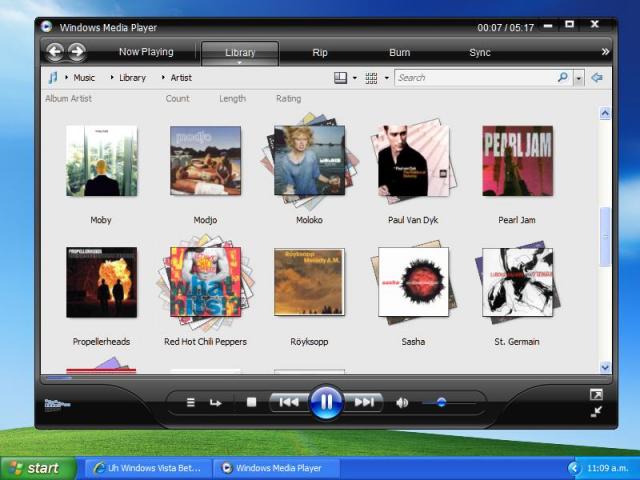The image size is (640, 480).
Task: Click the Pearl Jam artist label
Action: click(517, 220)
